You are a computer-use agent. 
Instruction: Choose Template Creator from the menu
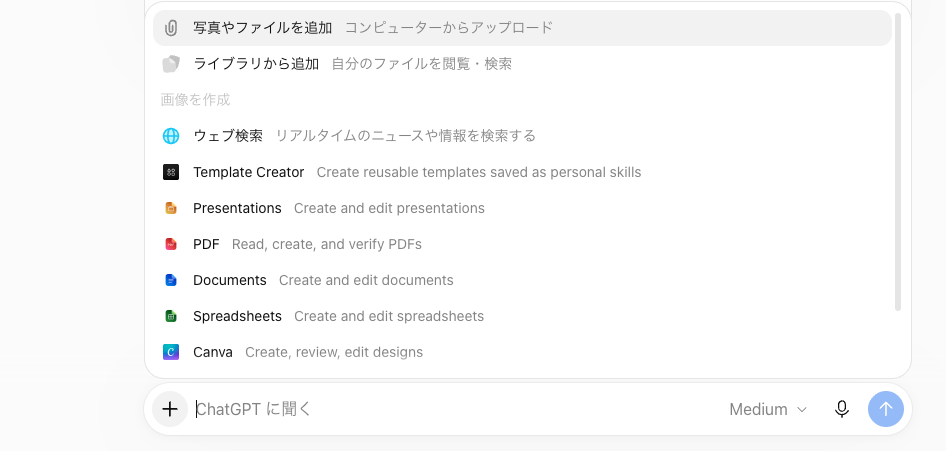tap(522, 172)
